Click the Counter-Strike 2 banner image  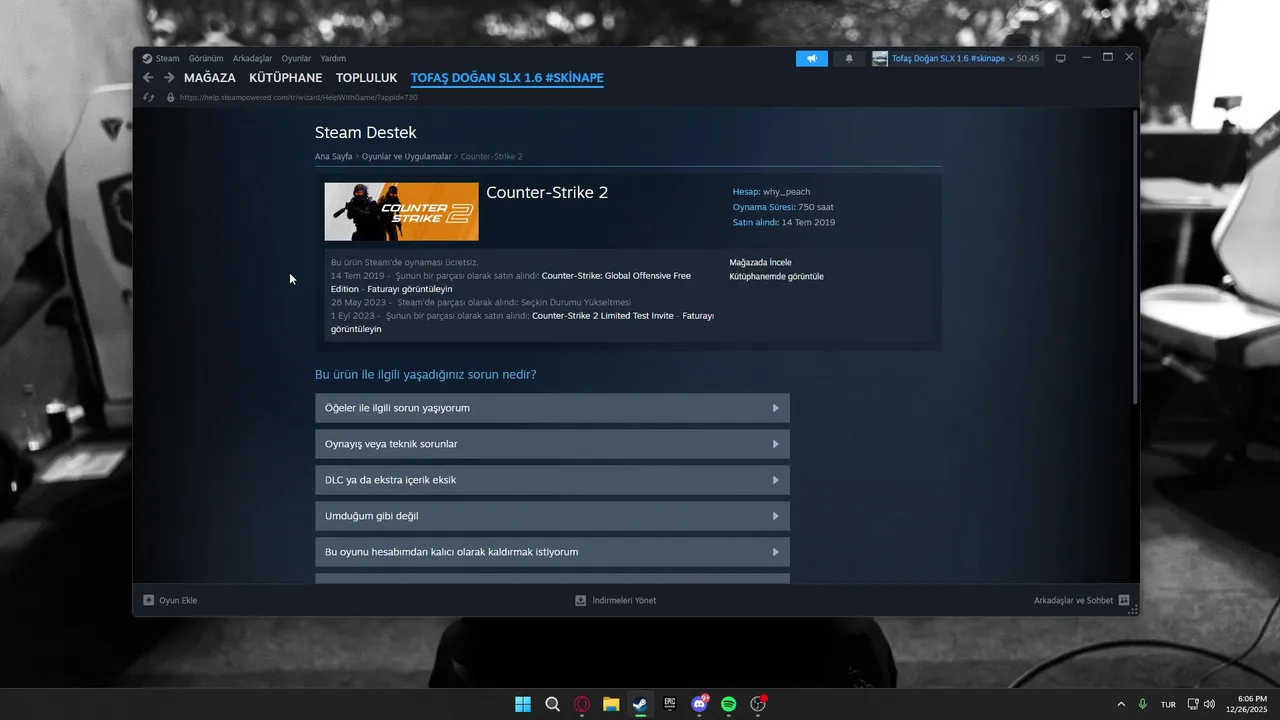(x=401, y=212)
